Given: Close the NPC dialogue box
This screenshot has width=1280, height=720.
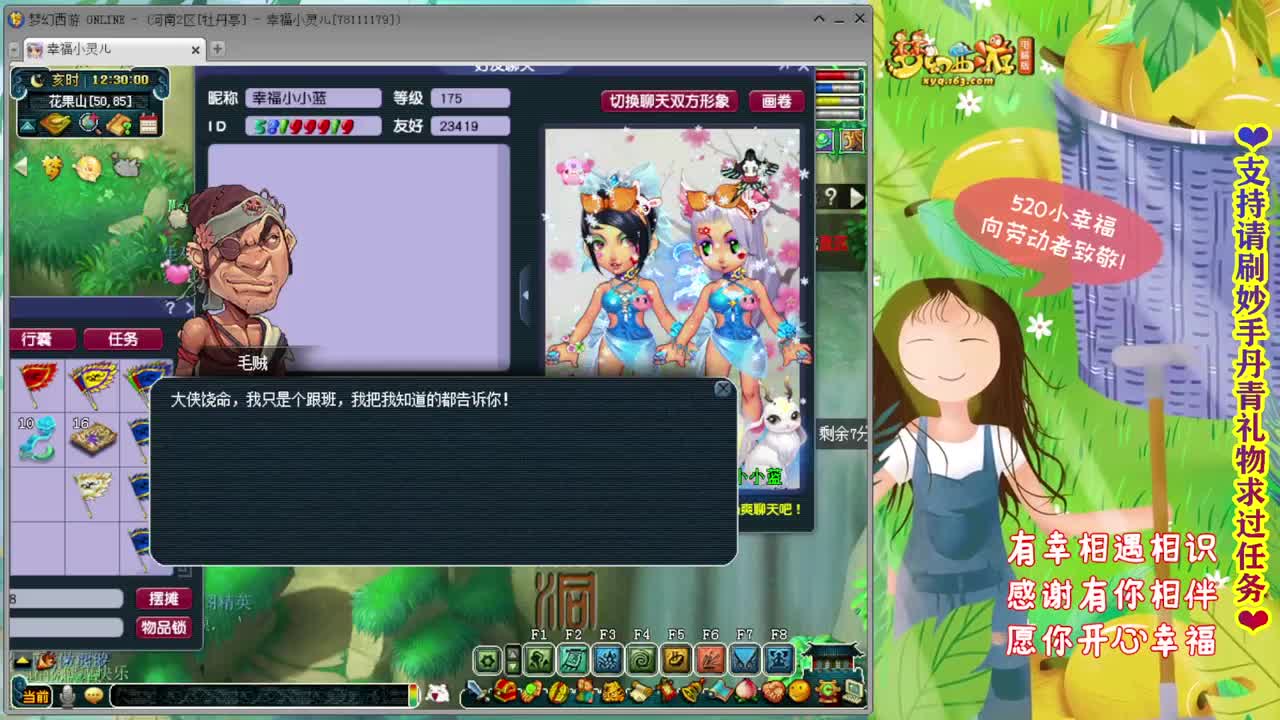Looking at the screenshot, I should pos(723,389).
